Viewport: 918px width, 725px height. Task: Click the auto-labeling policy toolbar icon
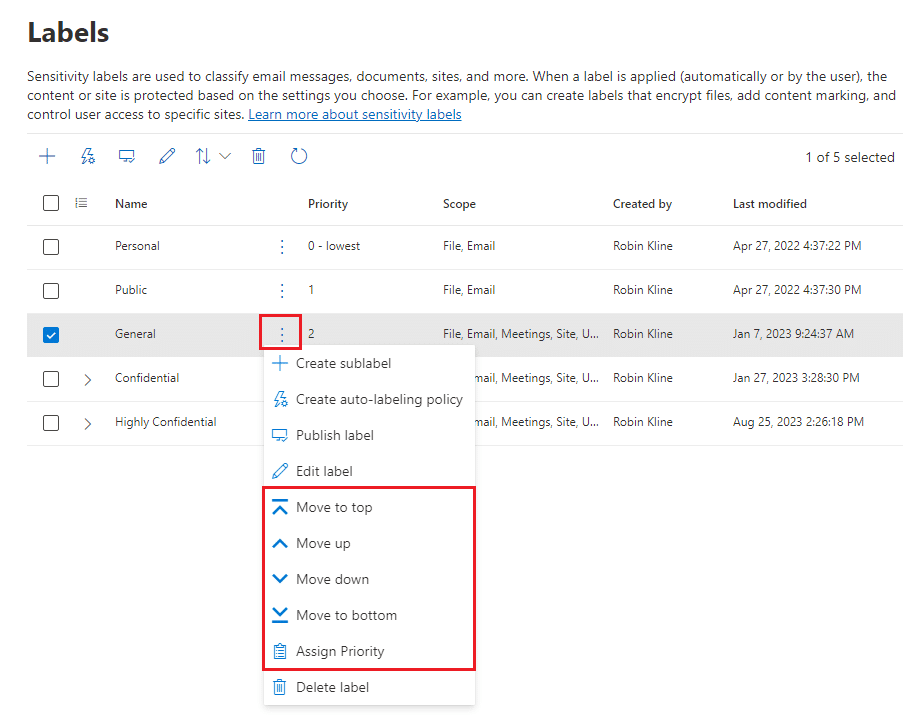[87, 156]
